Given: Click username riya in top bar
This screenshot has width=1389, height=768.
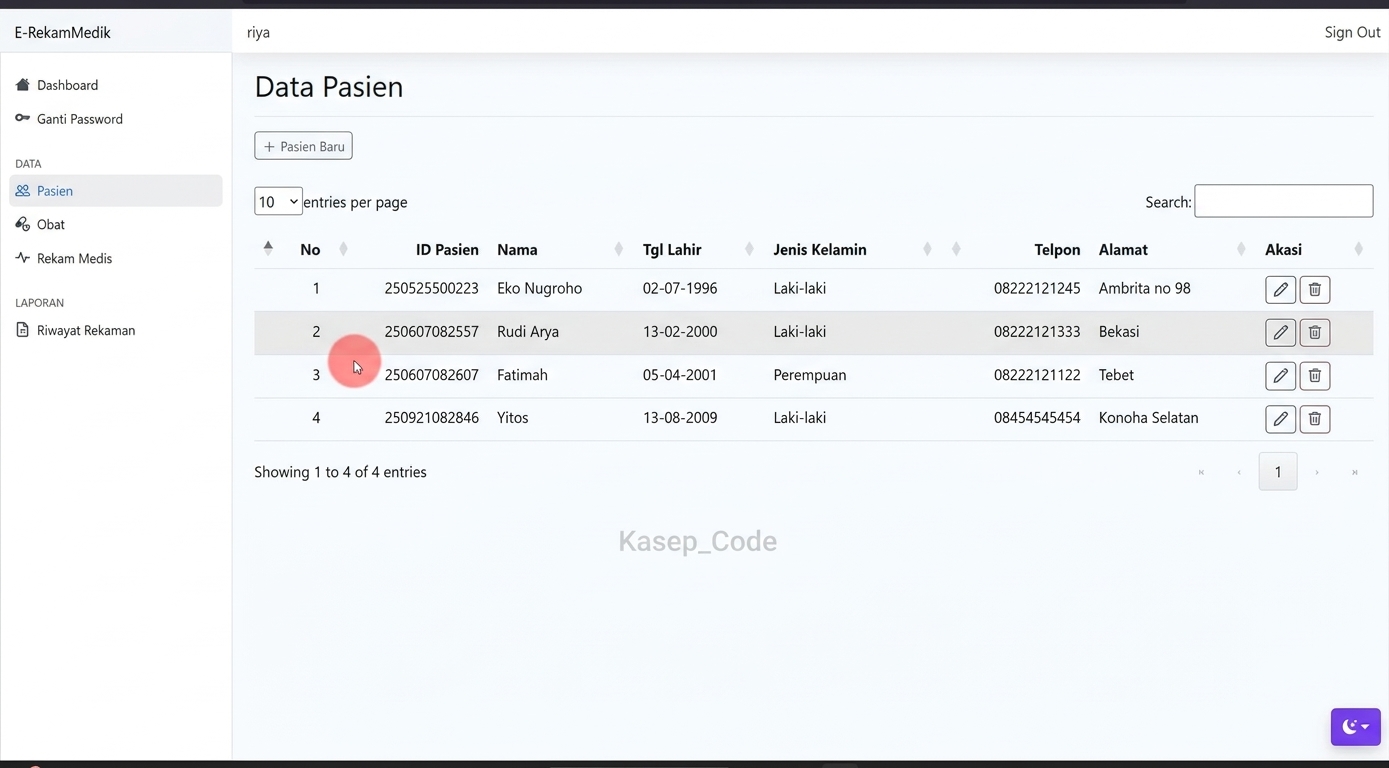Looking at the screenshot, I should (258, 32).
